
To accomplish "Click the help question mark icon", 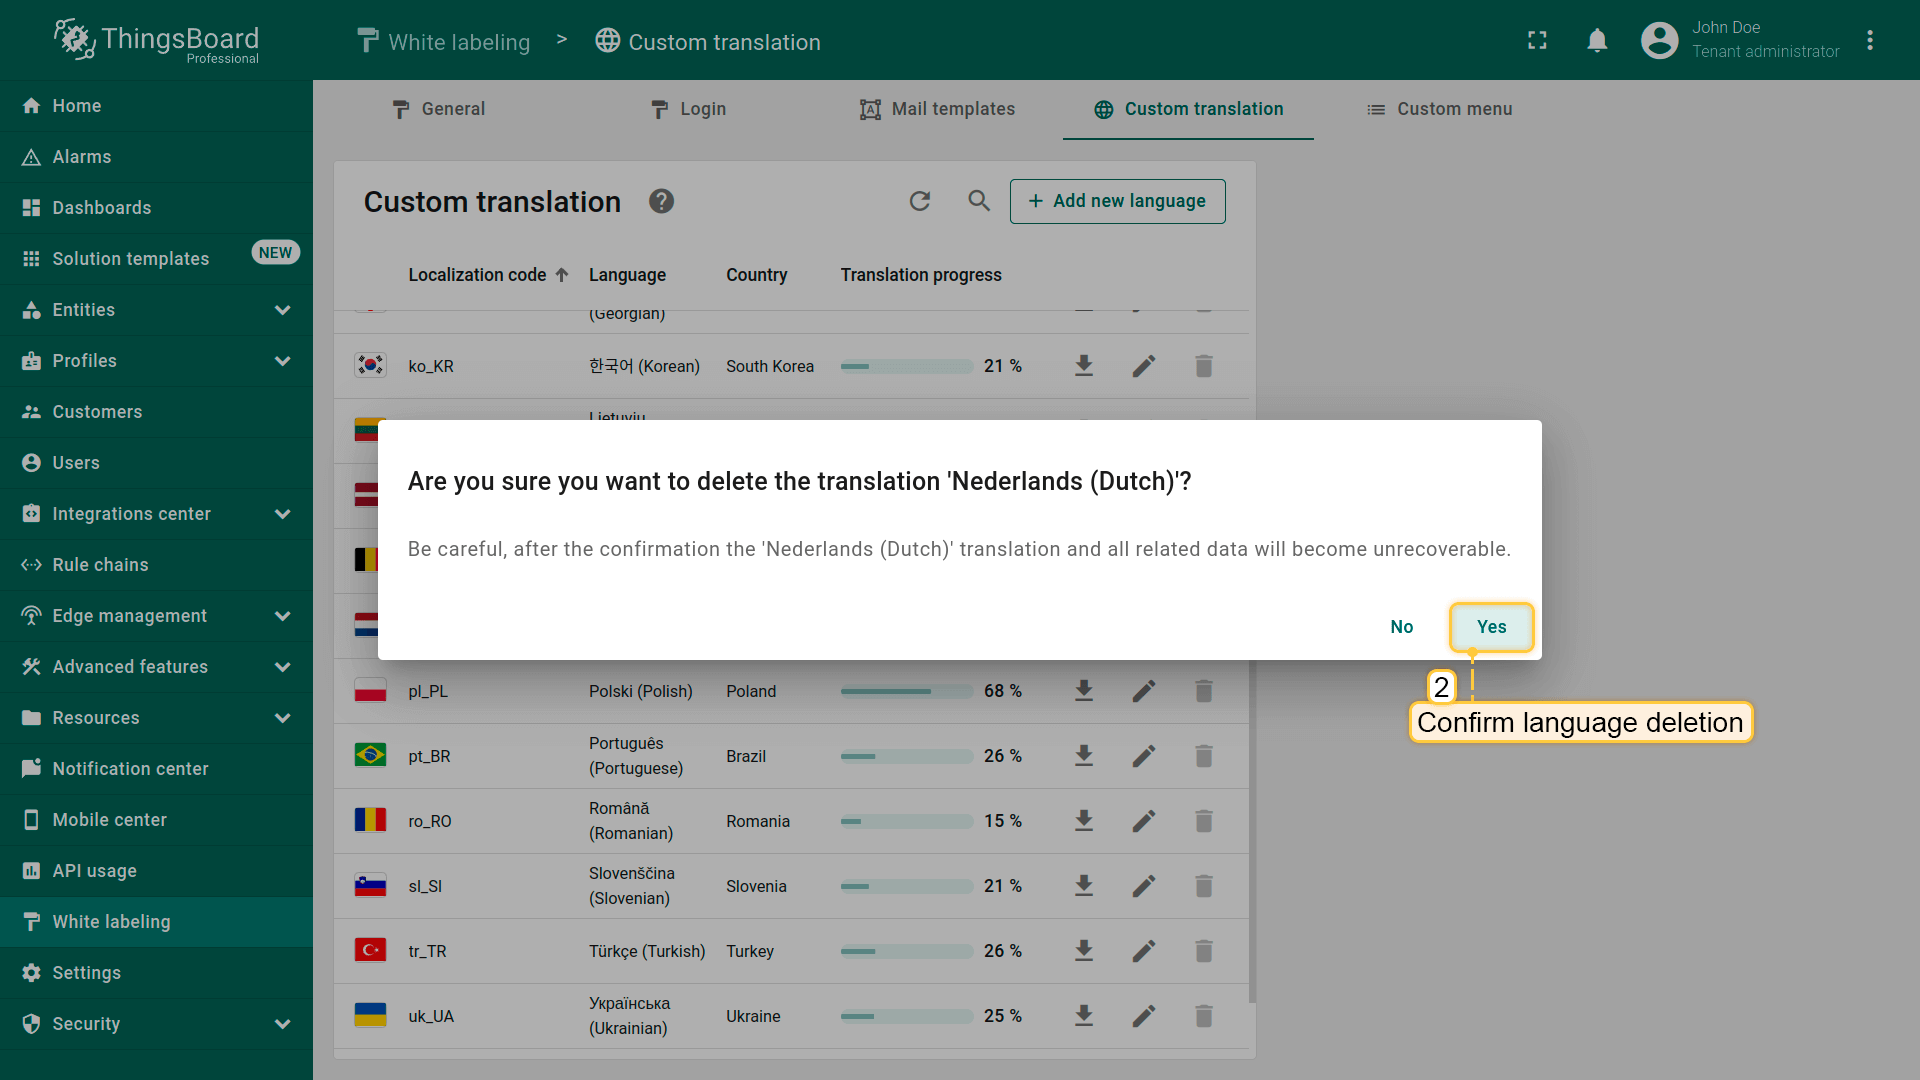I will click(661, 201).
